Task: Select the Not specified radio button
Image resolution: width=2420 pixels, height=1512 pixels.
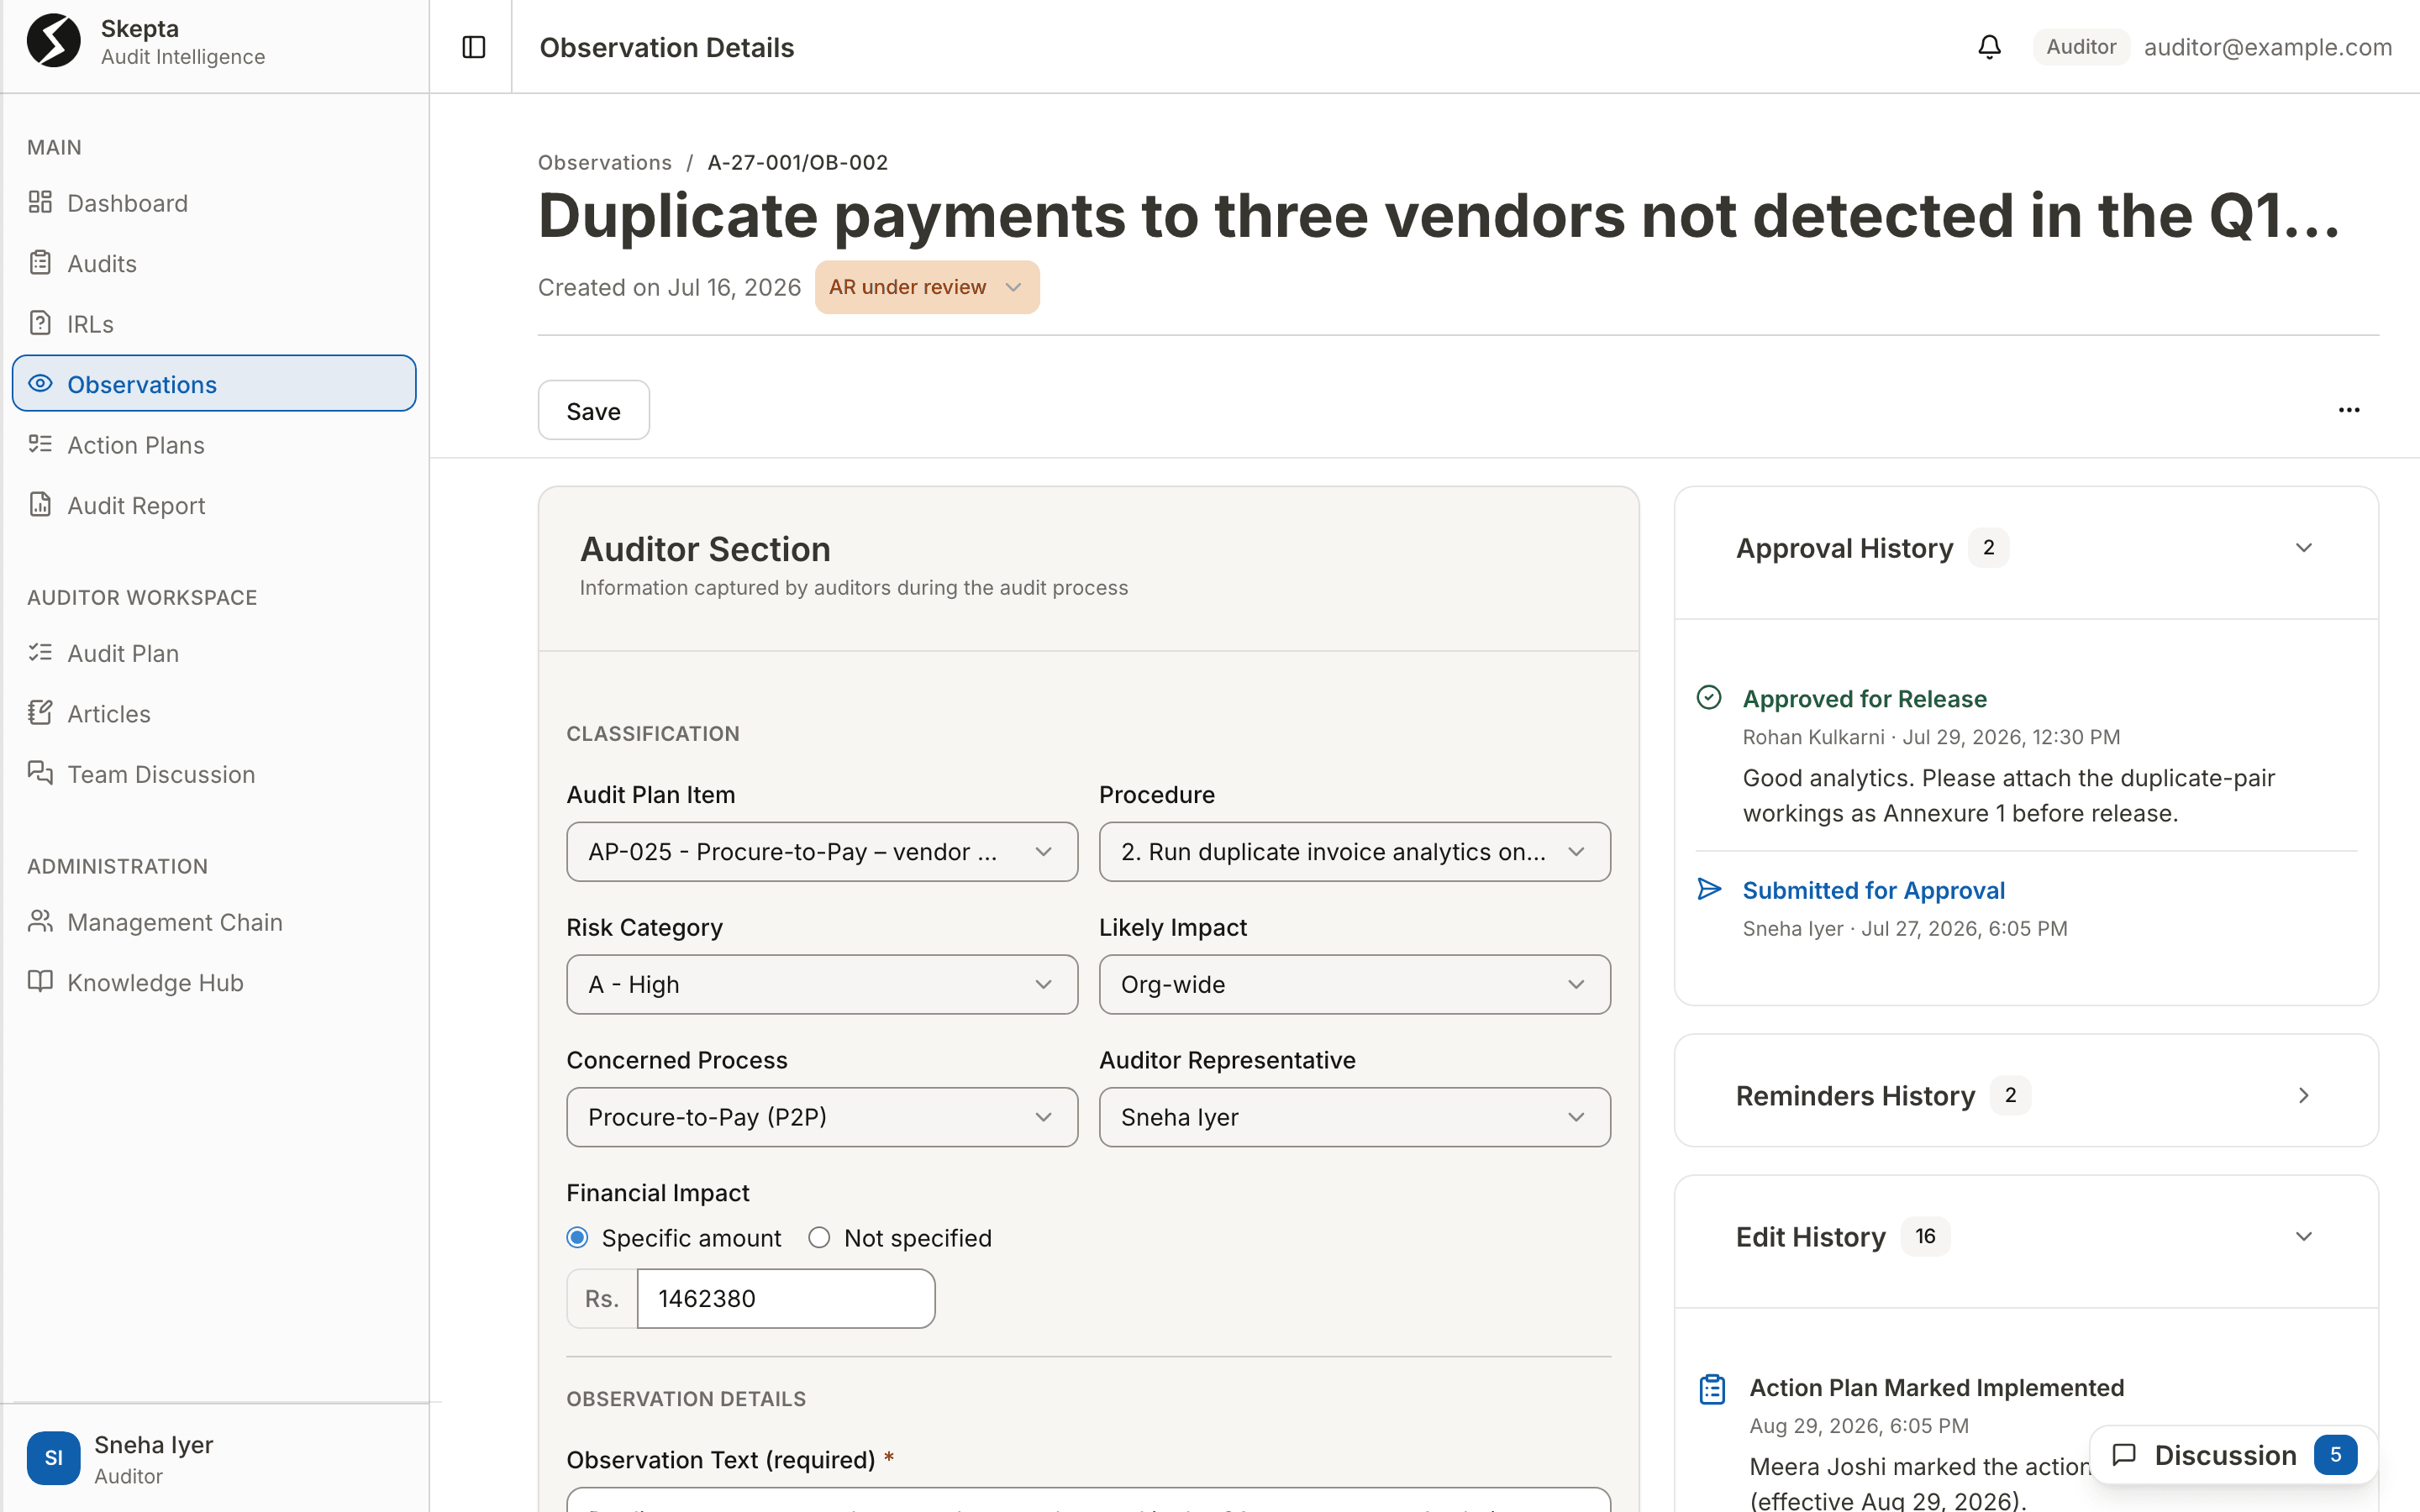Action: coord(819,1238)
